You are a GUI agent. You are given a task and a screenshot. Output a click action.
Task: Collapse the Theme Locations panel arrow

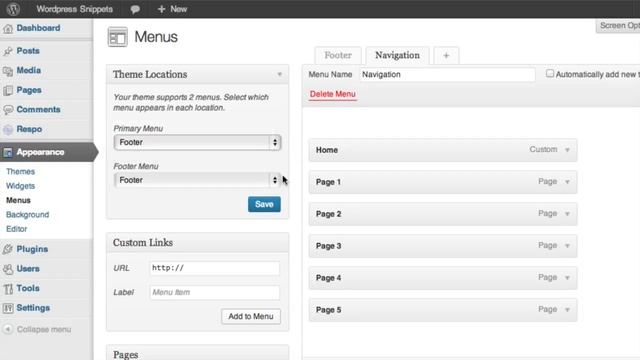coord(280,75)
